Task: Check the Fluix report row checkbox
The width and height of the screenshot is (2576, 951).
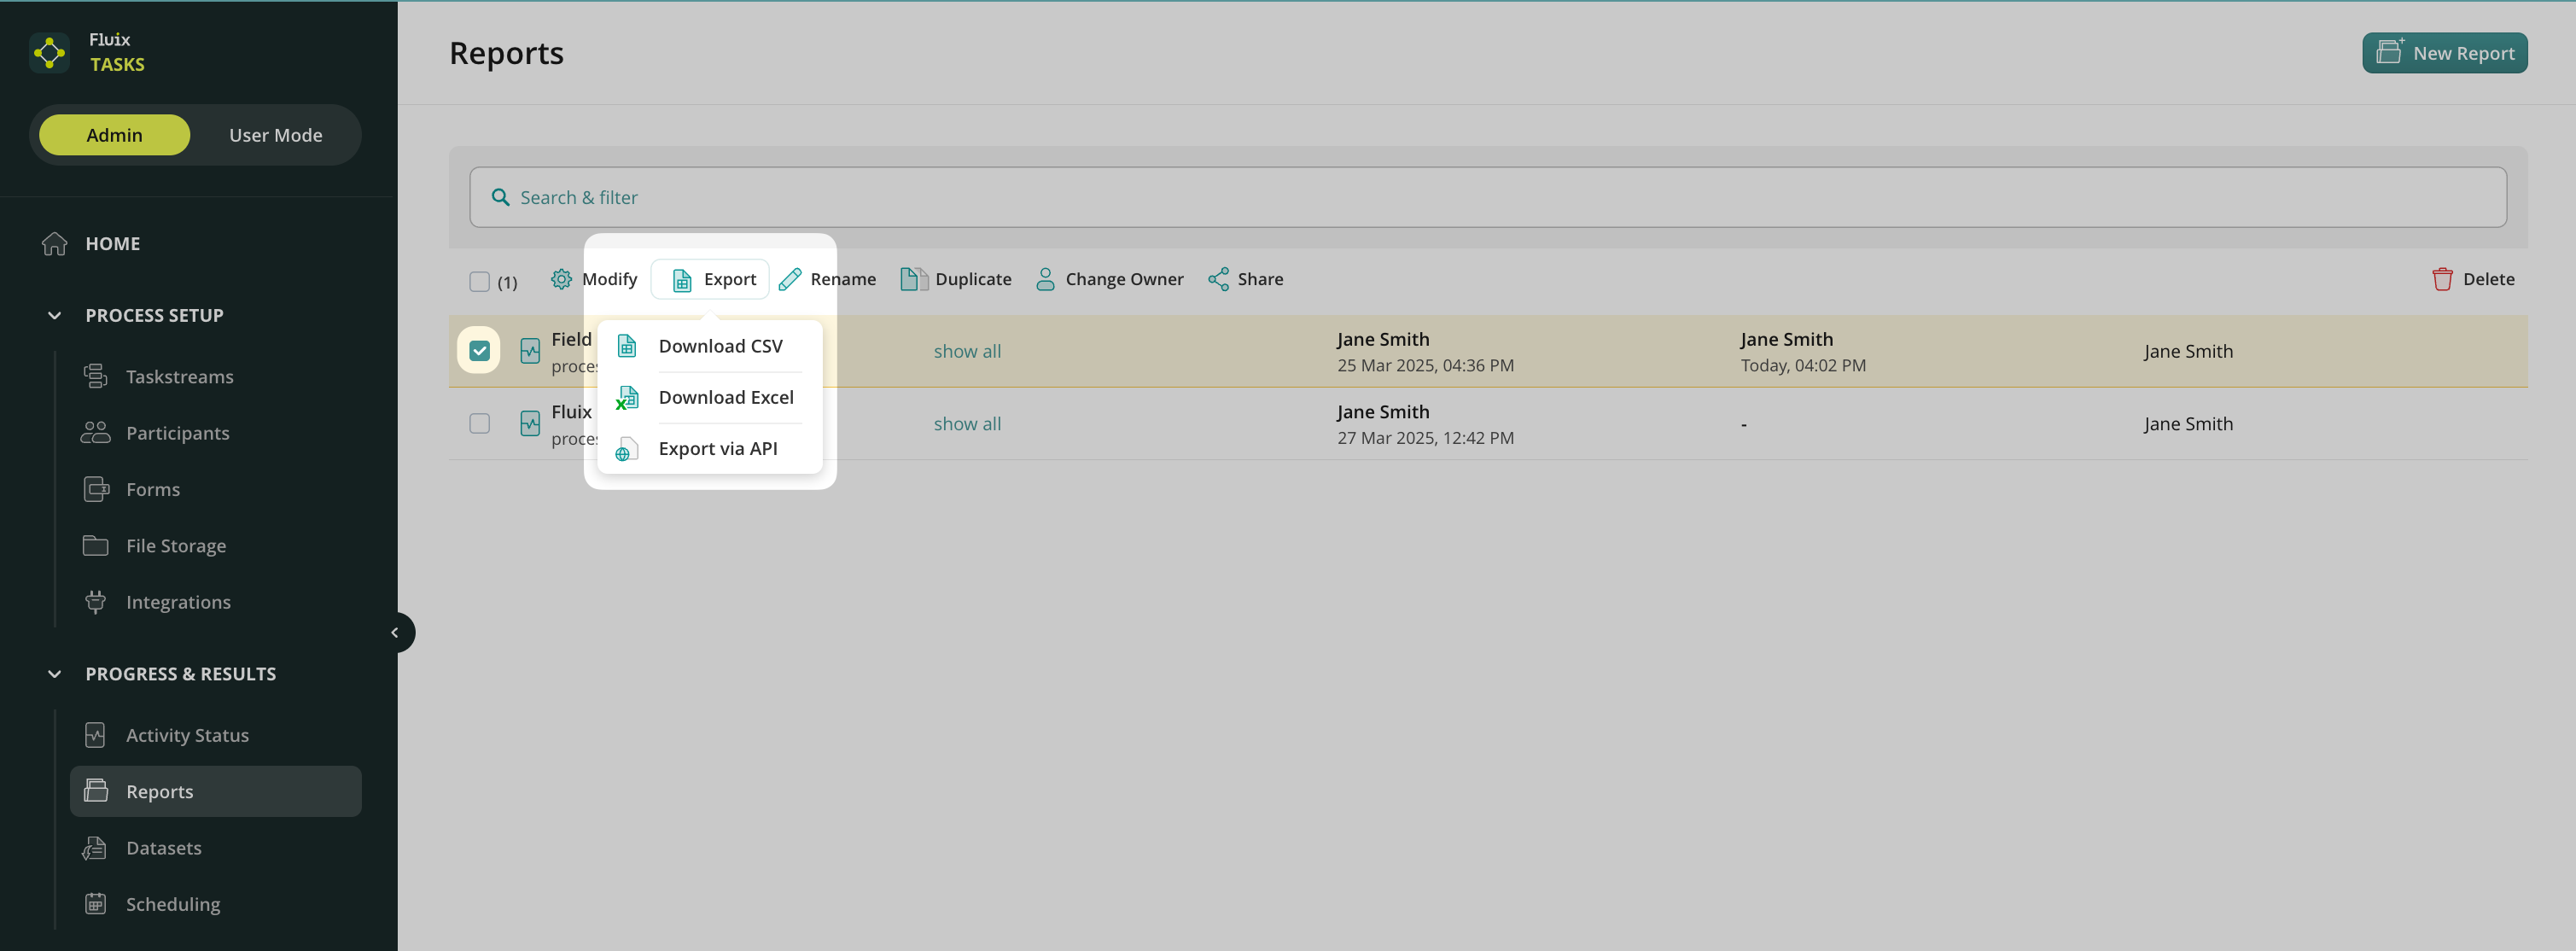Action: tap(480, 424)
